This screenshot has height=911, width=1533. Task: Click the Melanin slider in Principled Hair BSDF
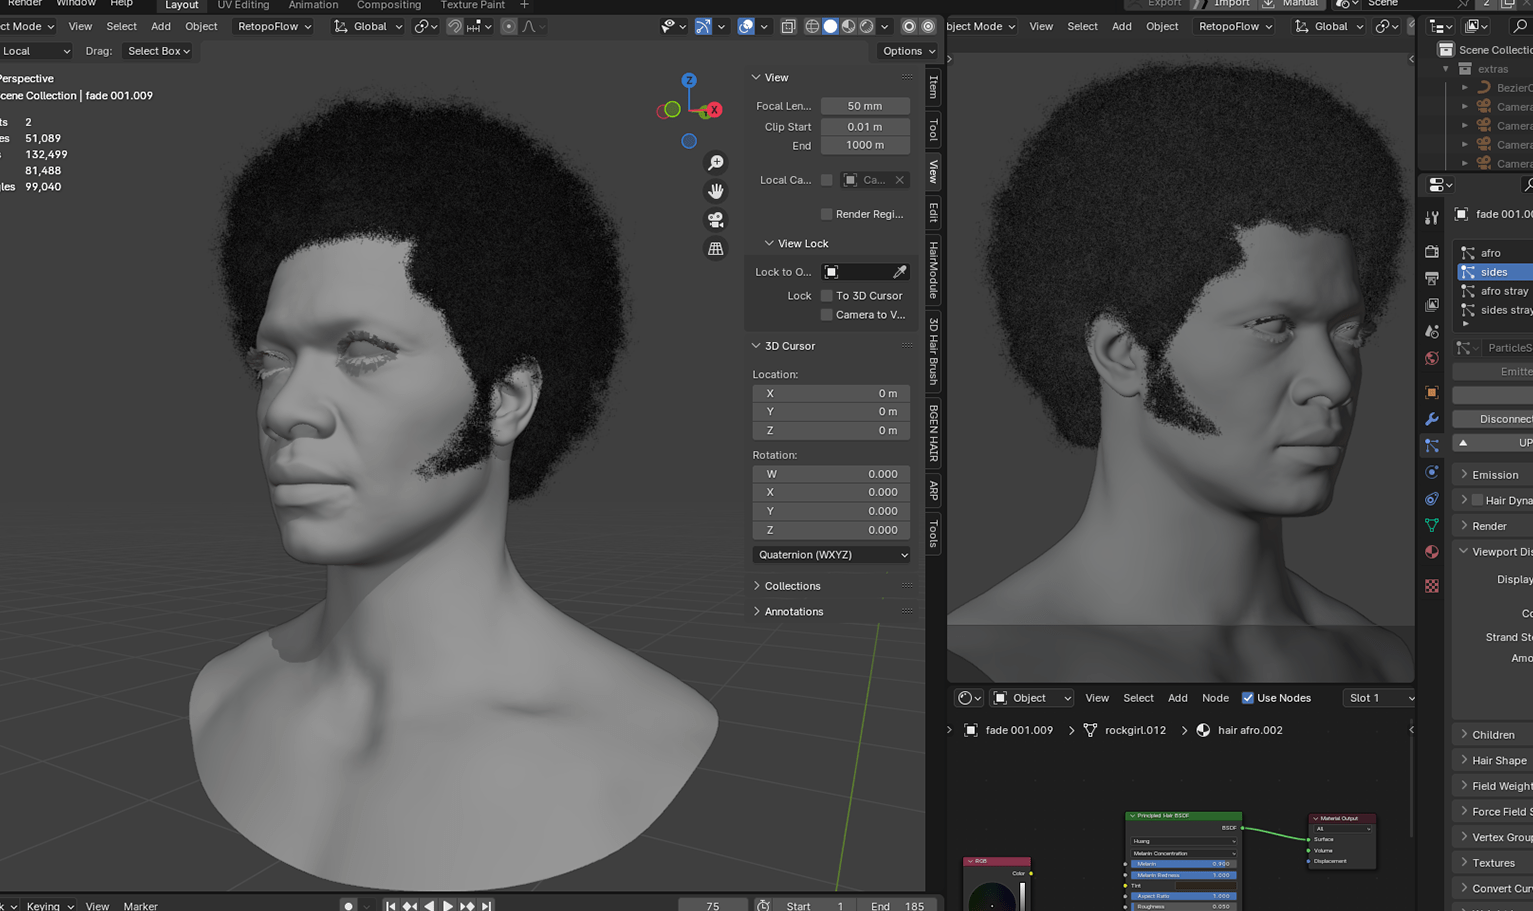pyautogui.click(x=1183, y=864)
